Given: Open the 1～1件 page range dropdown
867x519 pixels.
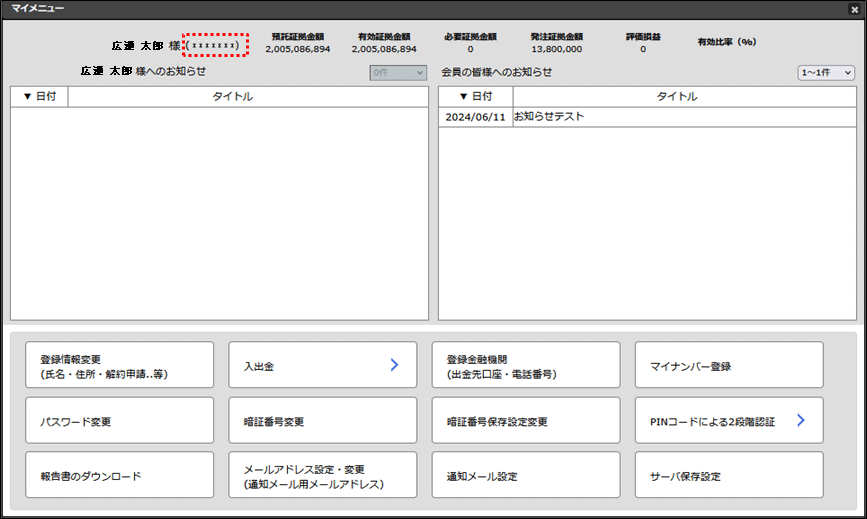Looking at the screenshot, I should coord(826,73).
